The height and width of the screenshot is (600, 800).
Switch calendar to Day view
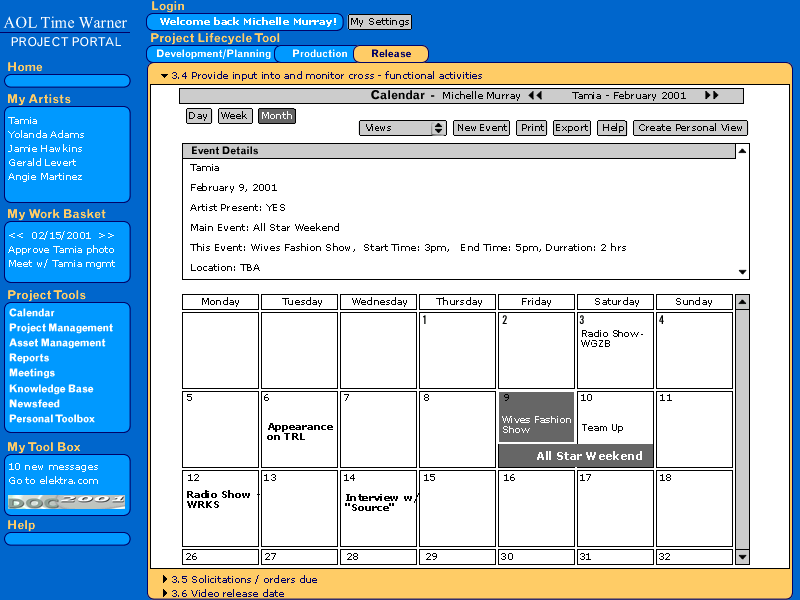pos(198,116)
